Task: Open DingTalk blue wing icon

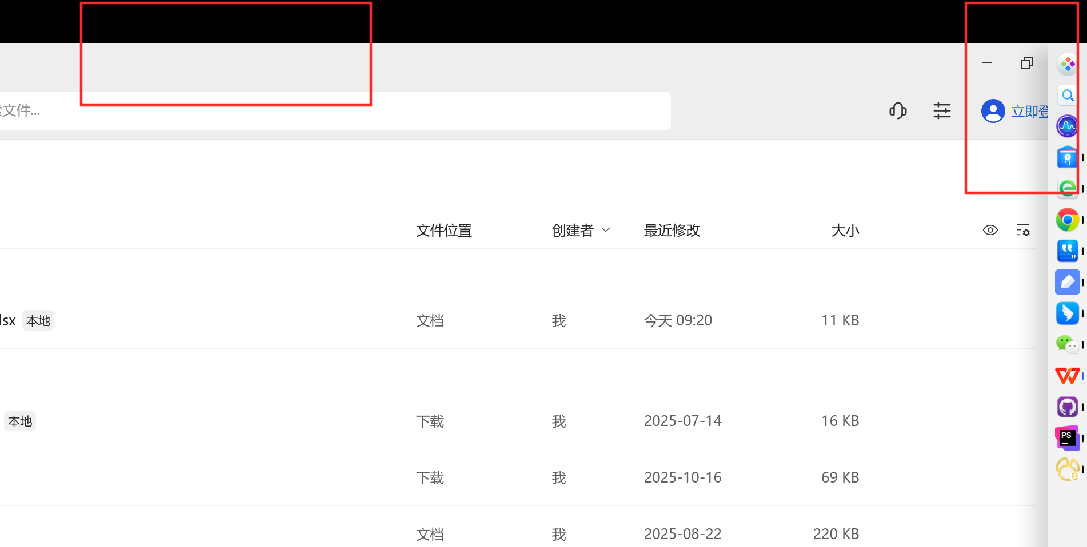Action: 1068,313
